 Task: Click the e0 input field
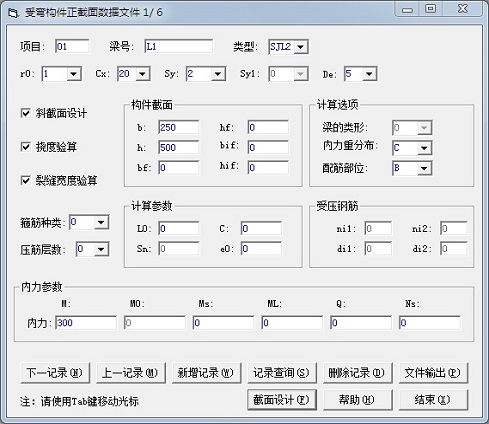pos(261,249)
